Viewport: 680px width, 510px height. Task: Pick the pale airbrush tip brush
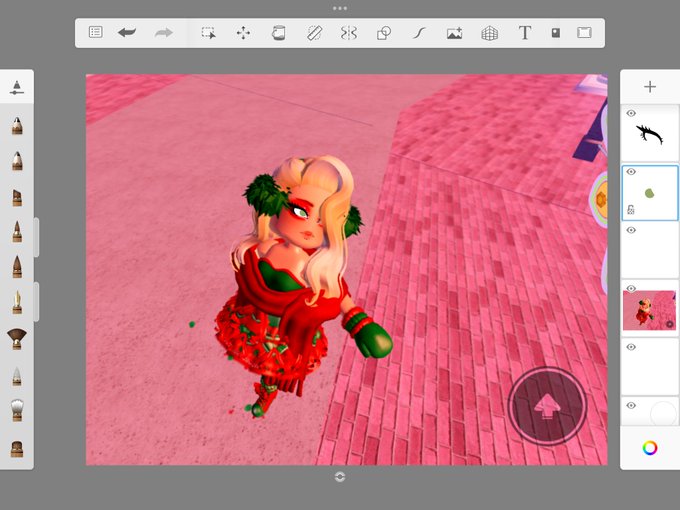tap(17, 376)
